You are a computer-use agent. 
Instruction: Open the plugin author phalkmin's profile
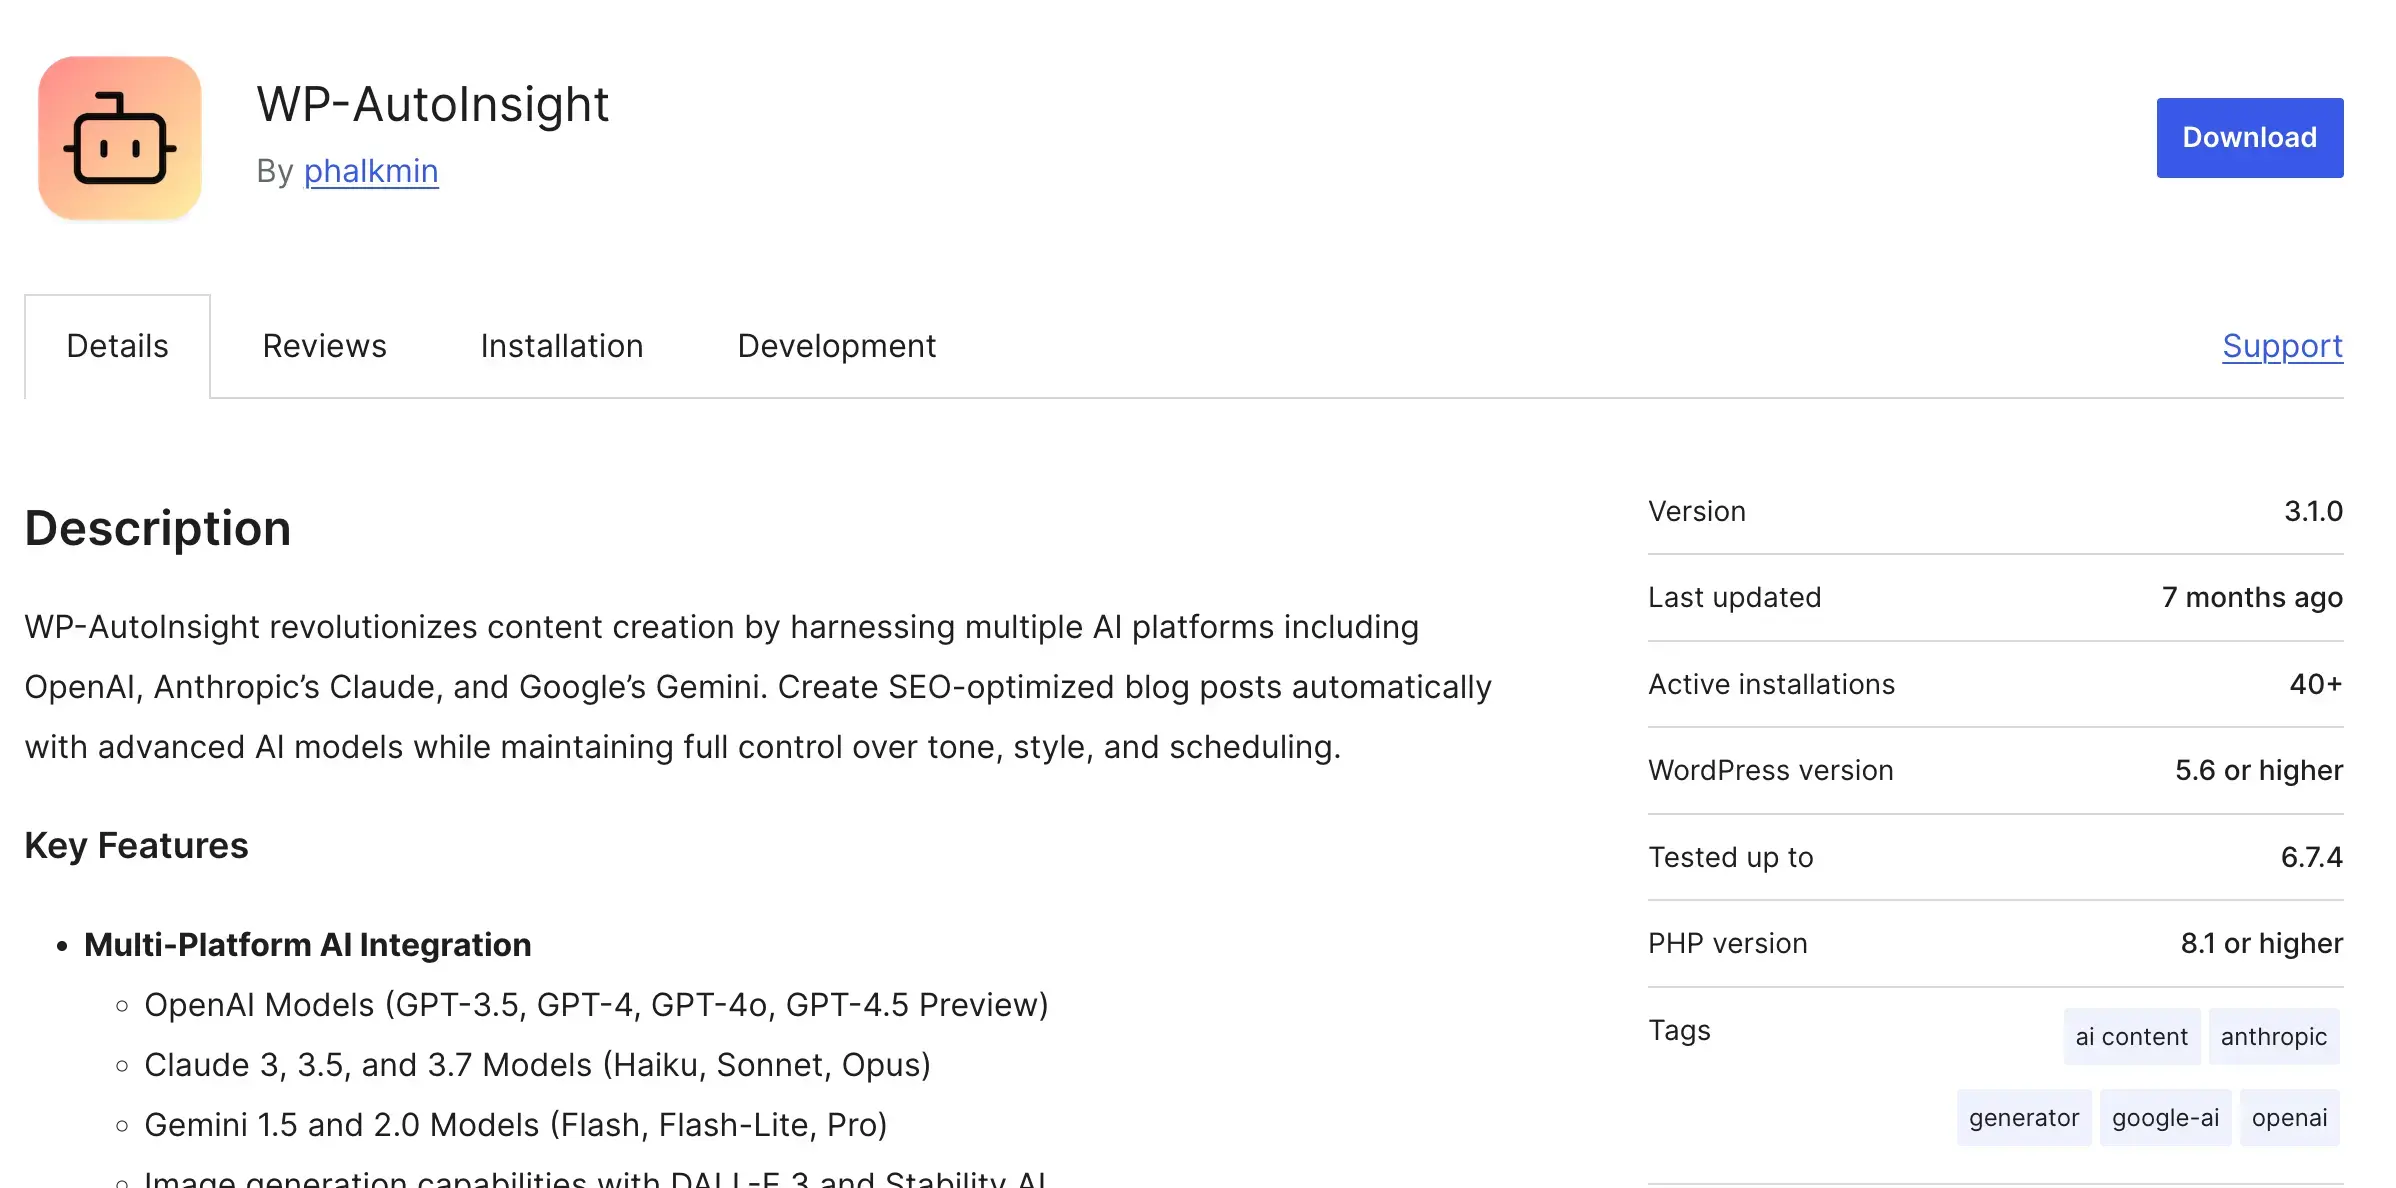point(371,171)
